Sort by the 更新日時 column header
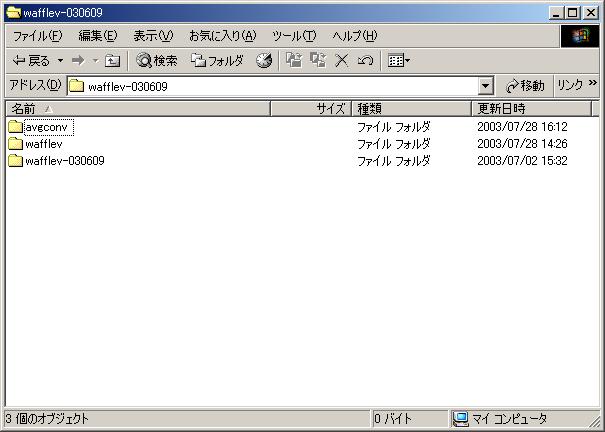This screenshot has height=432, width=605. pyautogui.click(x=532, y=109)
